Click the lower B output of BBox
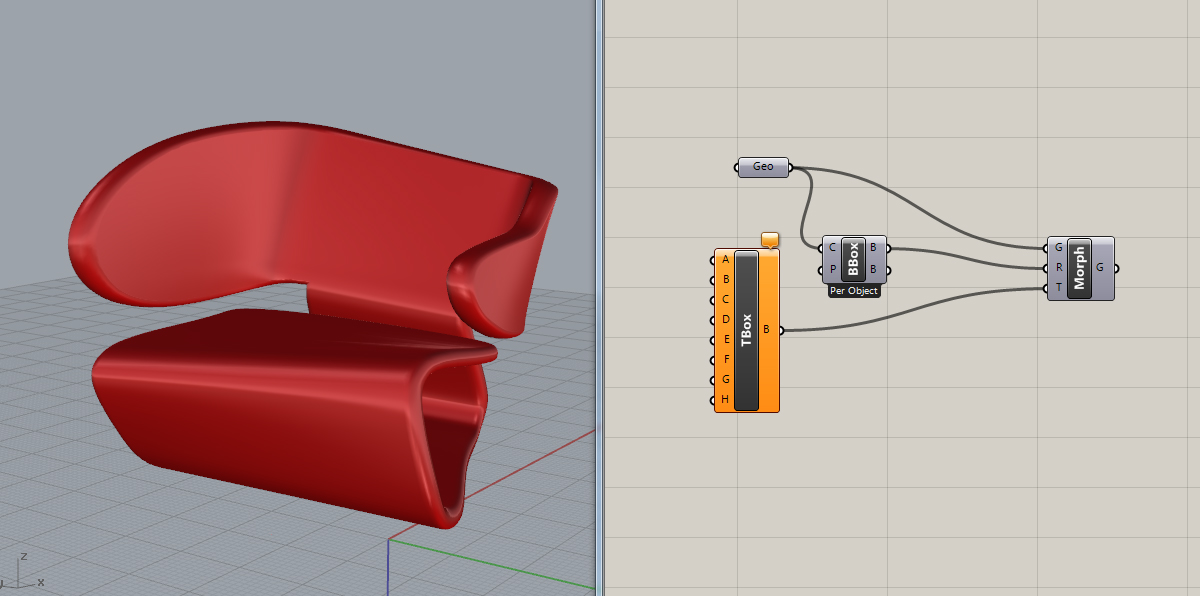 coord(874,270)
